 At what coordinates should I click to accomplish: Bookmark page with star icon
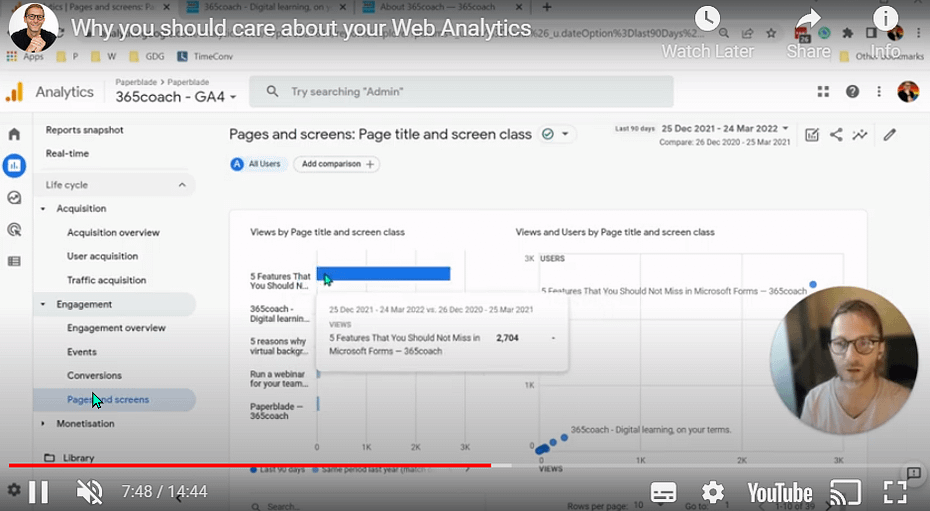(771, 33)
